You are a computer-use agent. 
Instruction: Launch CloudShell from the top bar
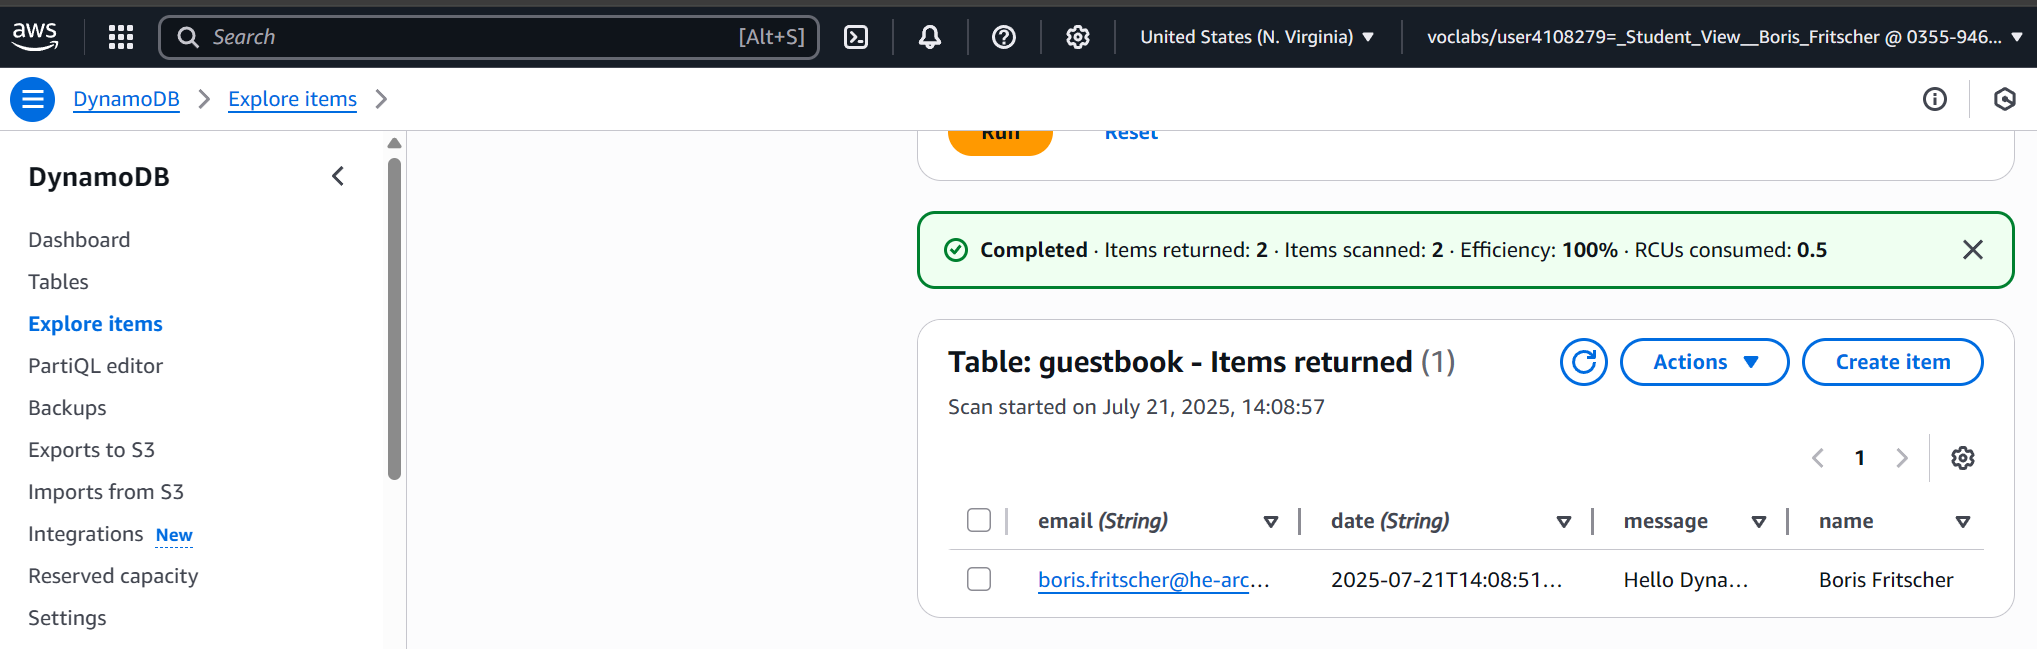coord(856,37)
